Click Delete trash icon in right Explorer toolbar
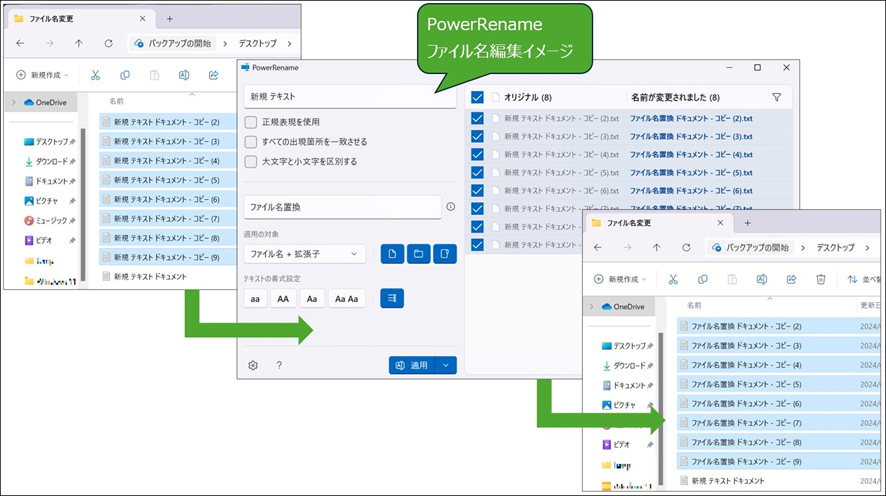Viewport: 886px width, 496px height. click(821, 279)
